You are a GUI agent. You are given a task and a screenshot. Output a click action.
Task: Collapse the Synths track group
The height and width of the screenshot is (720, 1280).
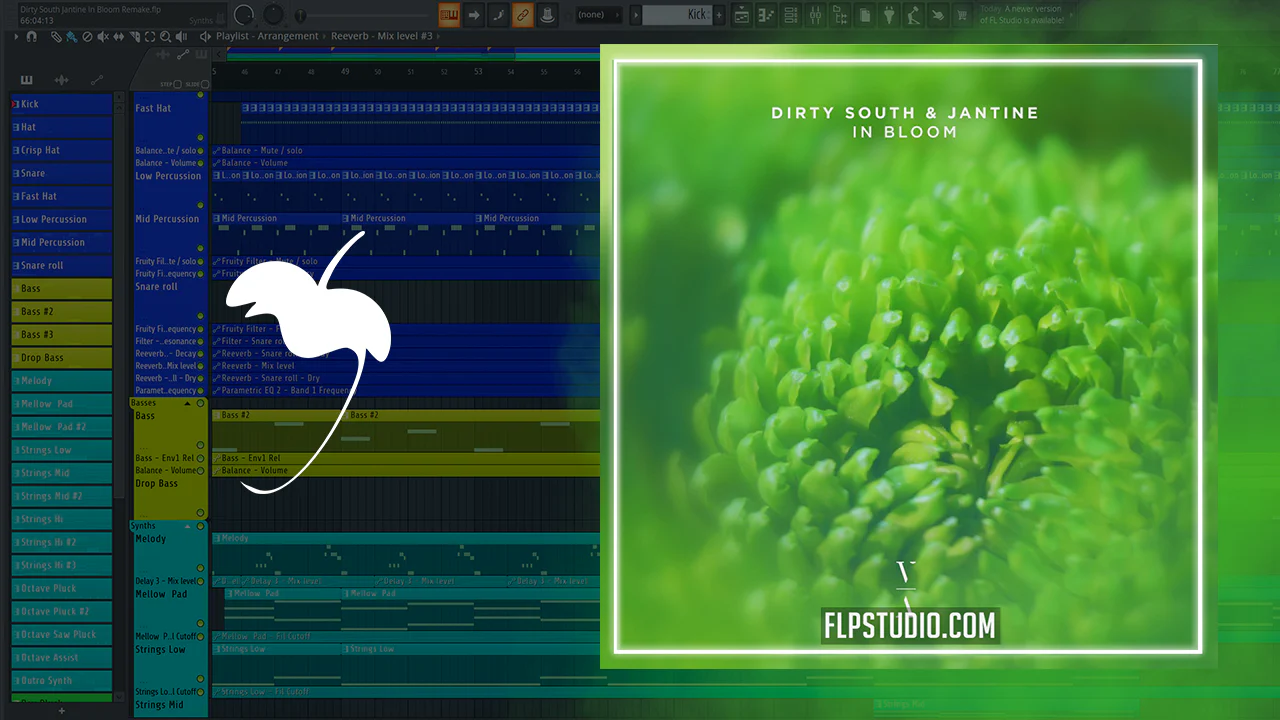click(187, 525)
